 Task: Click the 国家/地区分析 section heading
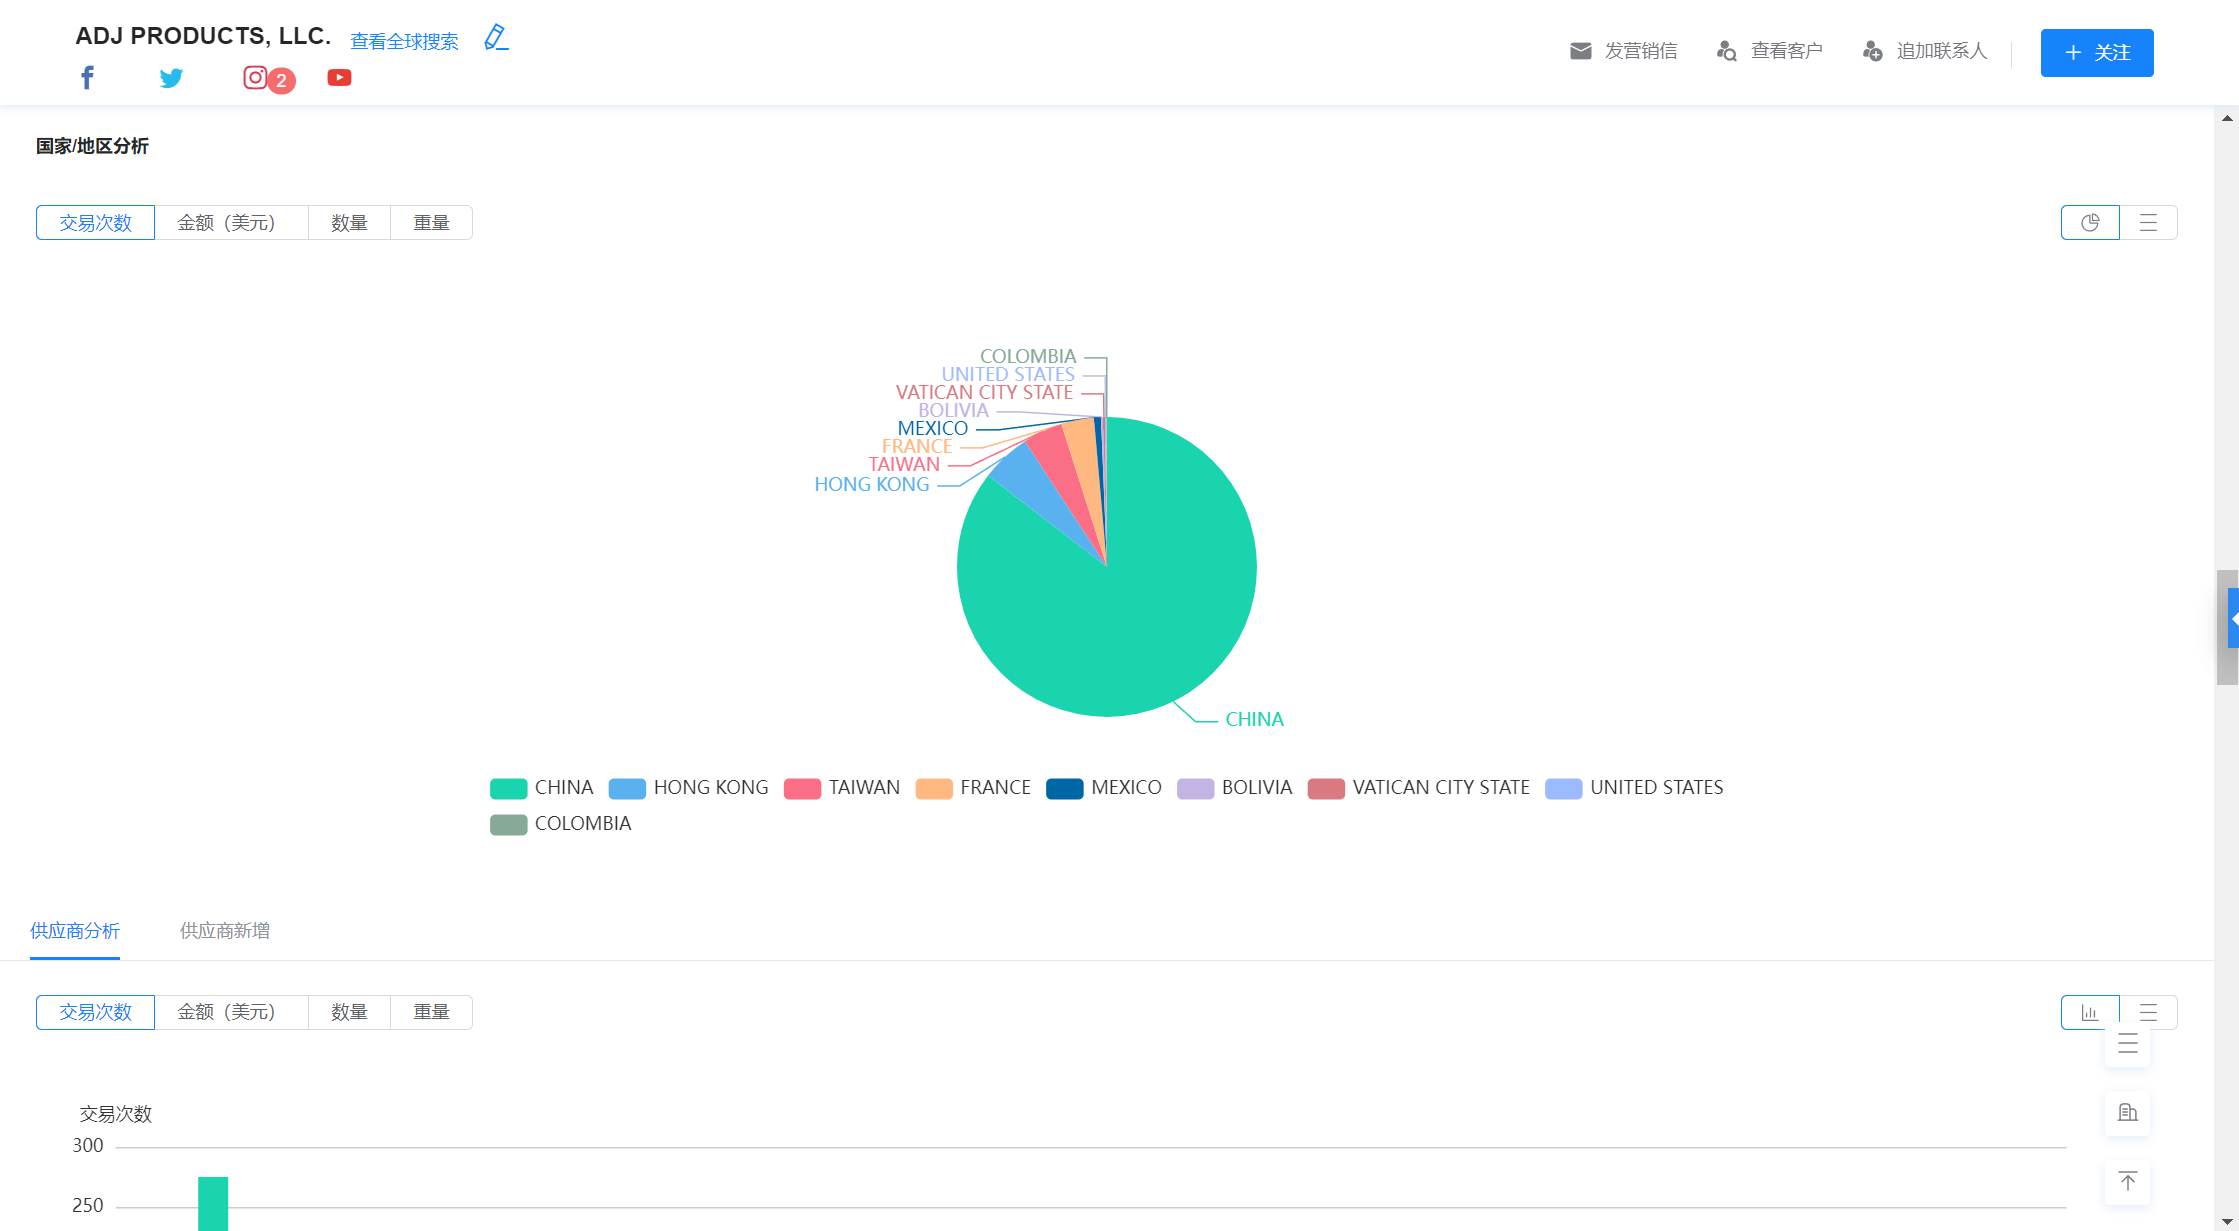(x=92, y=147)
